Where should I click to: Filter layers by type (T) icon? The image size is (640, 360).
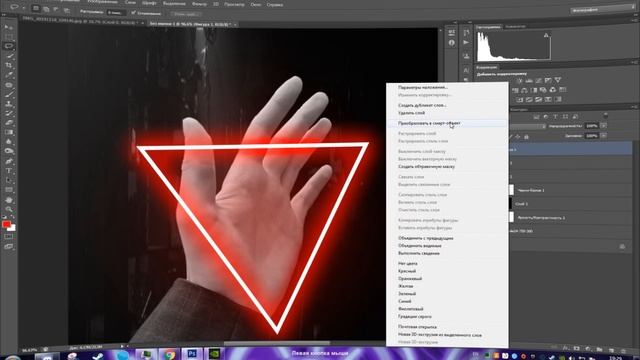[556, 117]
